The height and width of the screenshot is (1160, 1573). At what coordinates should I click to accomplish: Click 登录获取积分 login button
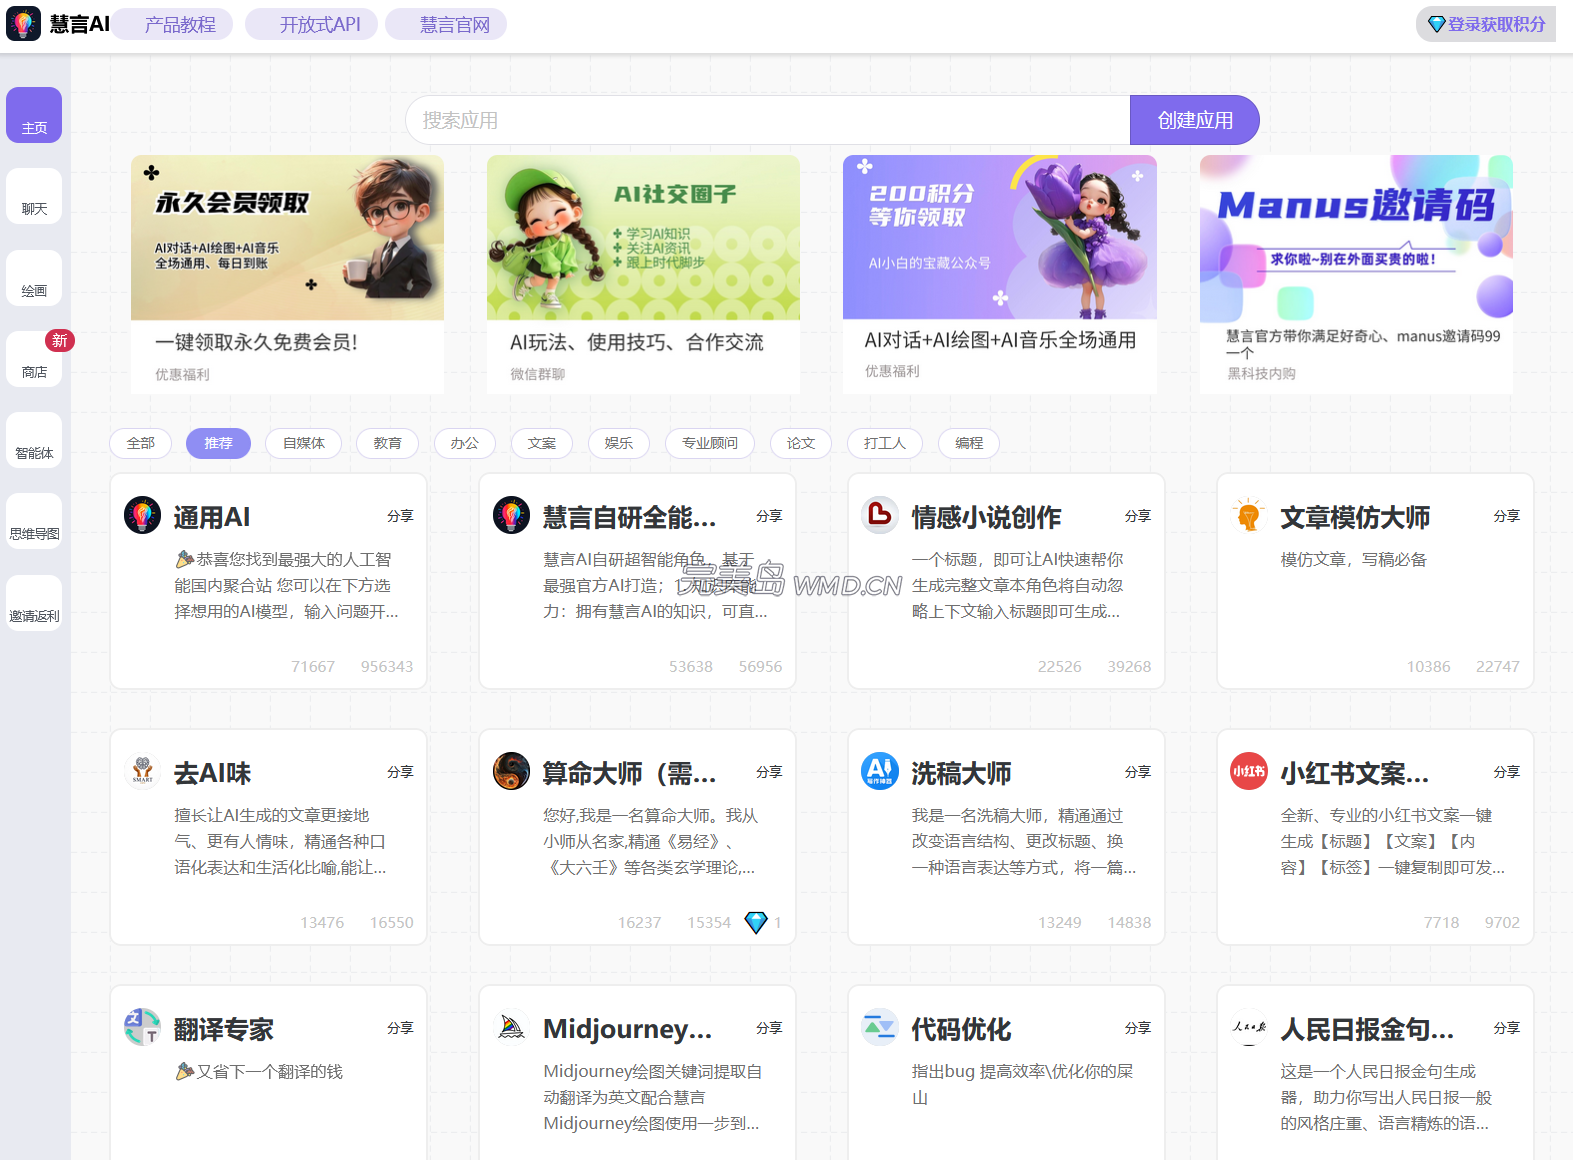1486,24
